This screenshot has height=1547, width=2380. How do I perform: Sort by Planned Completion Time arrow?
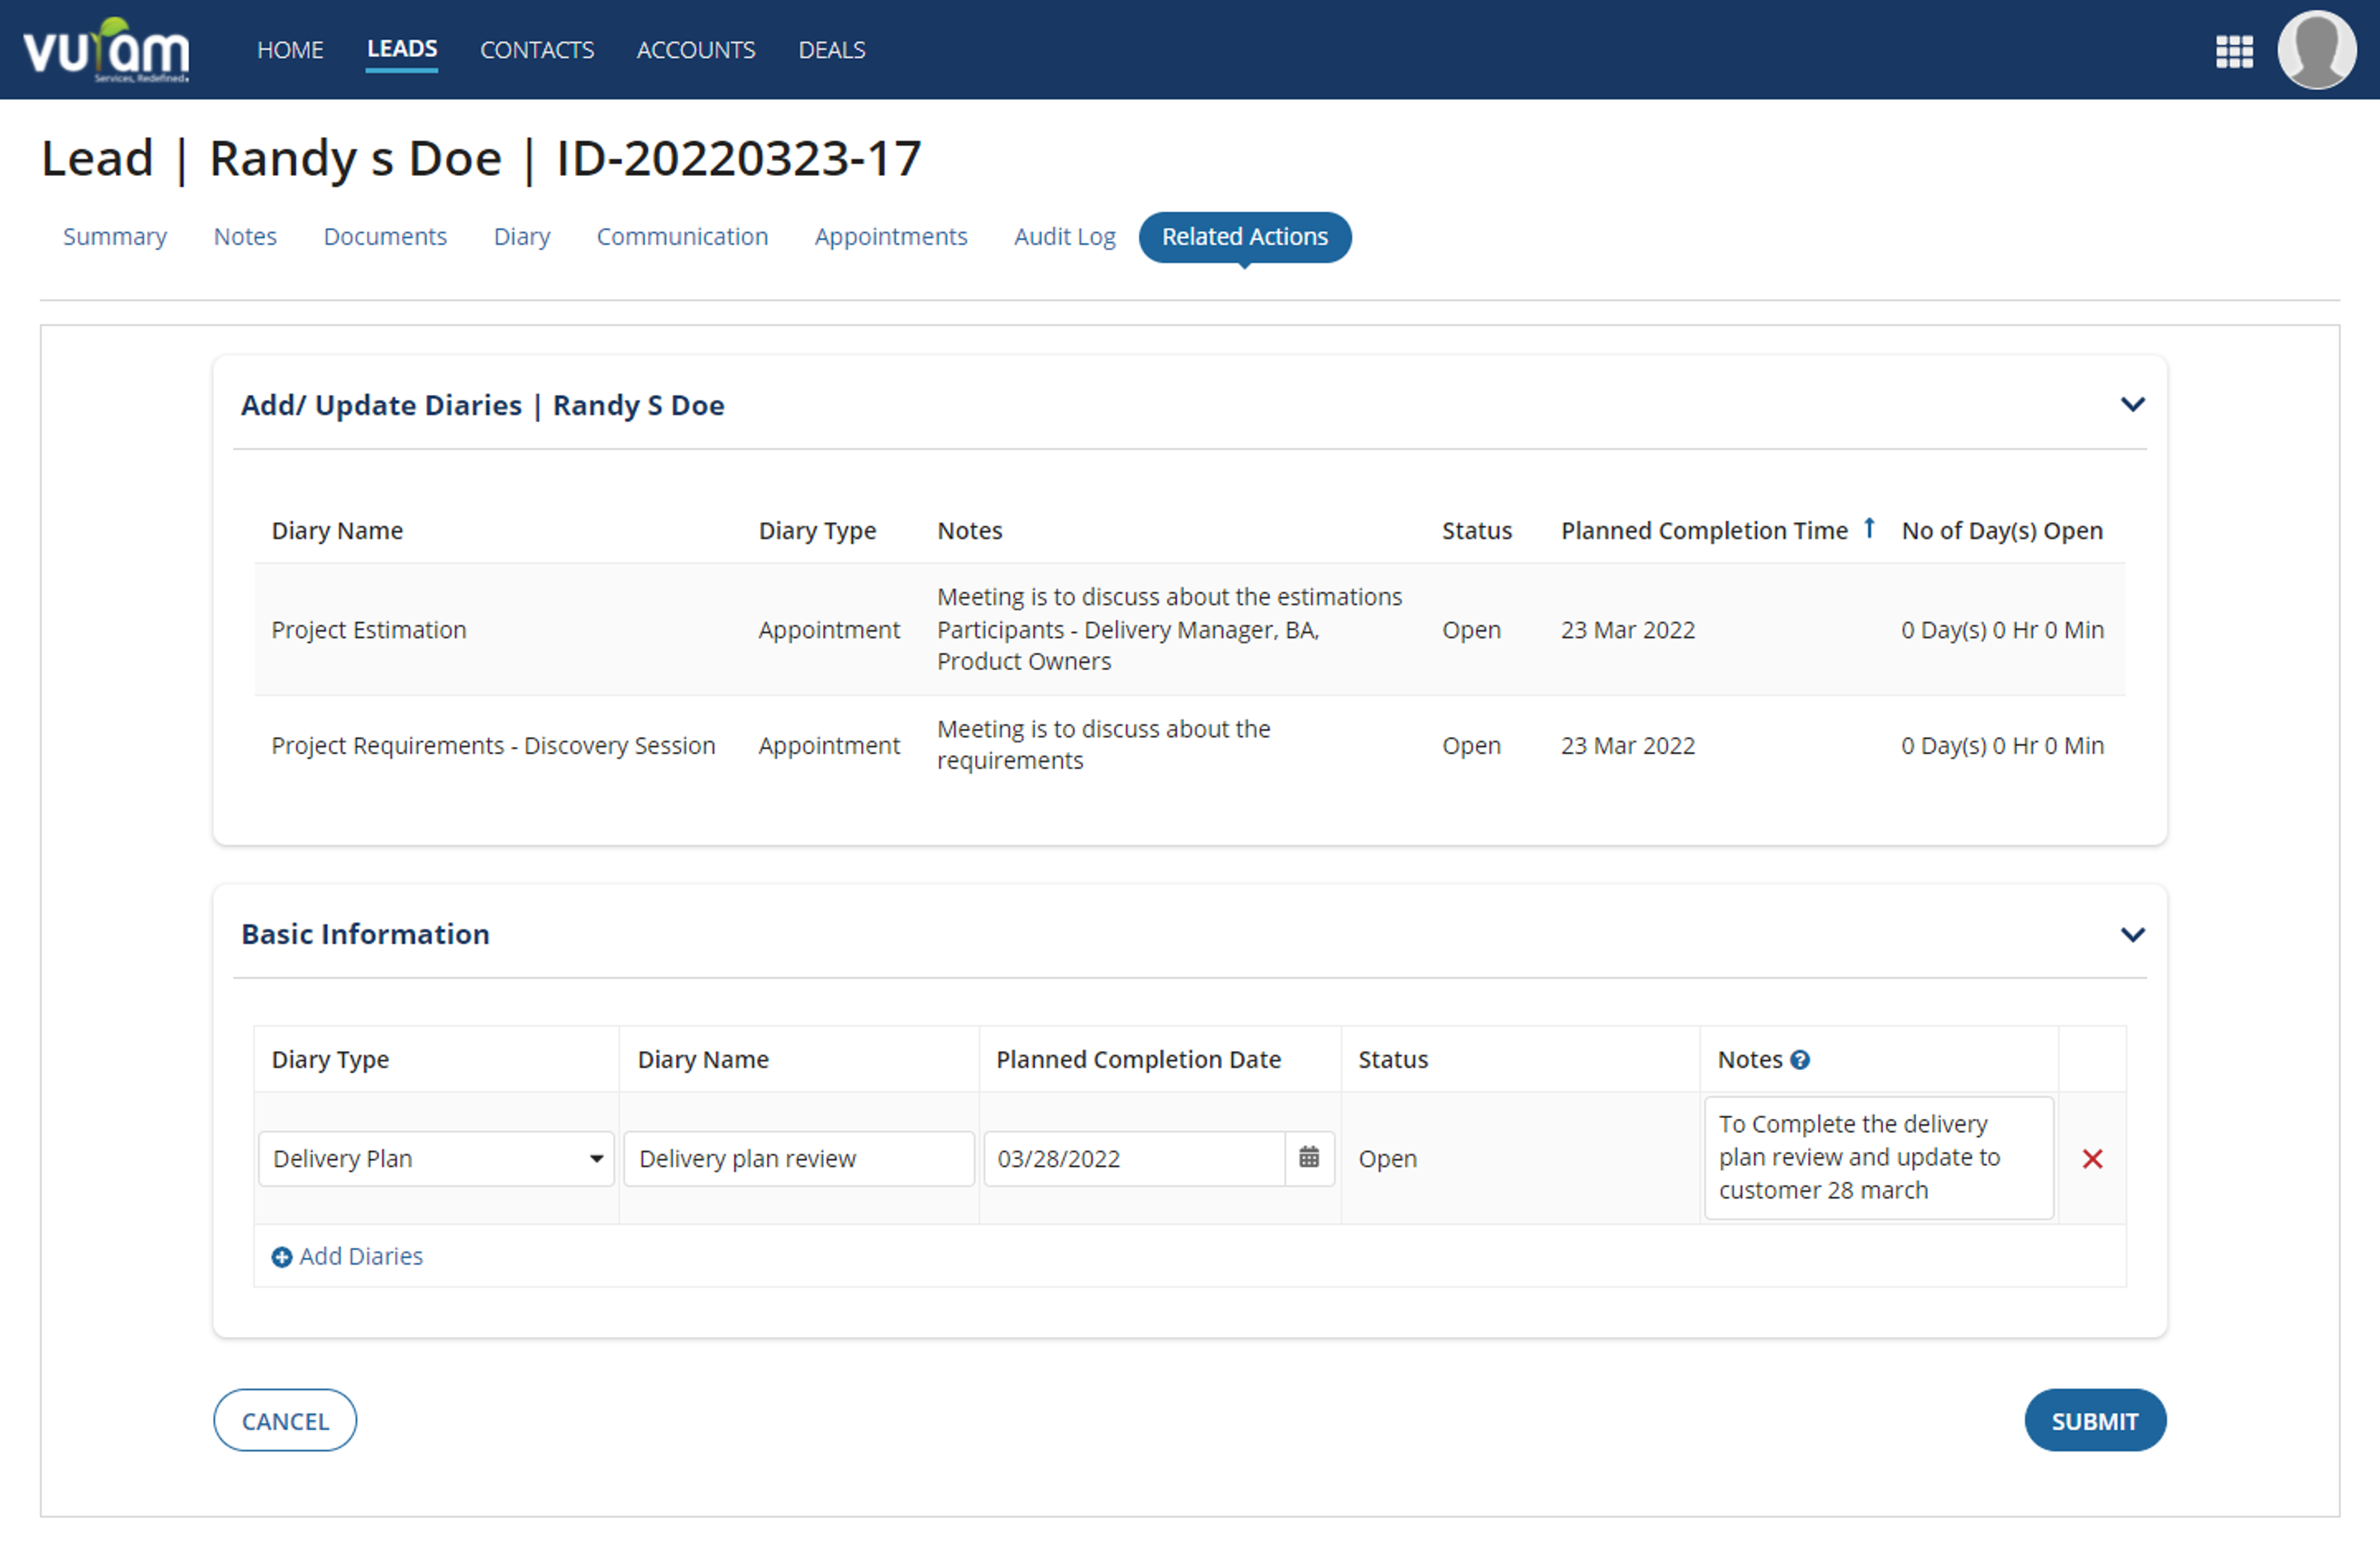click(x=1868, y=528)
